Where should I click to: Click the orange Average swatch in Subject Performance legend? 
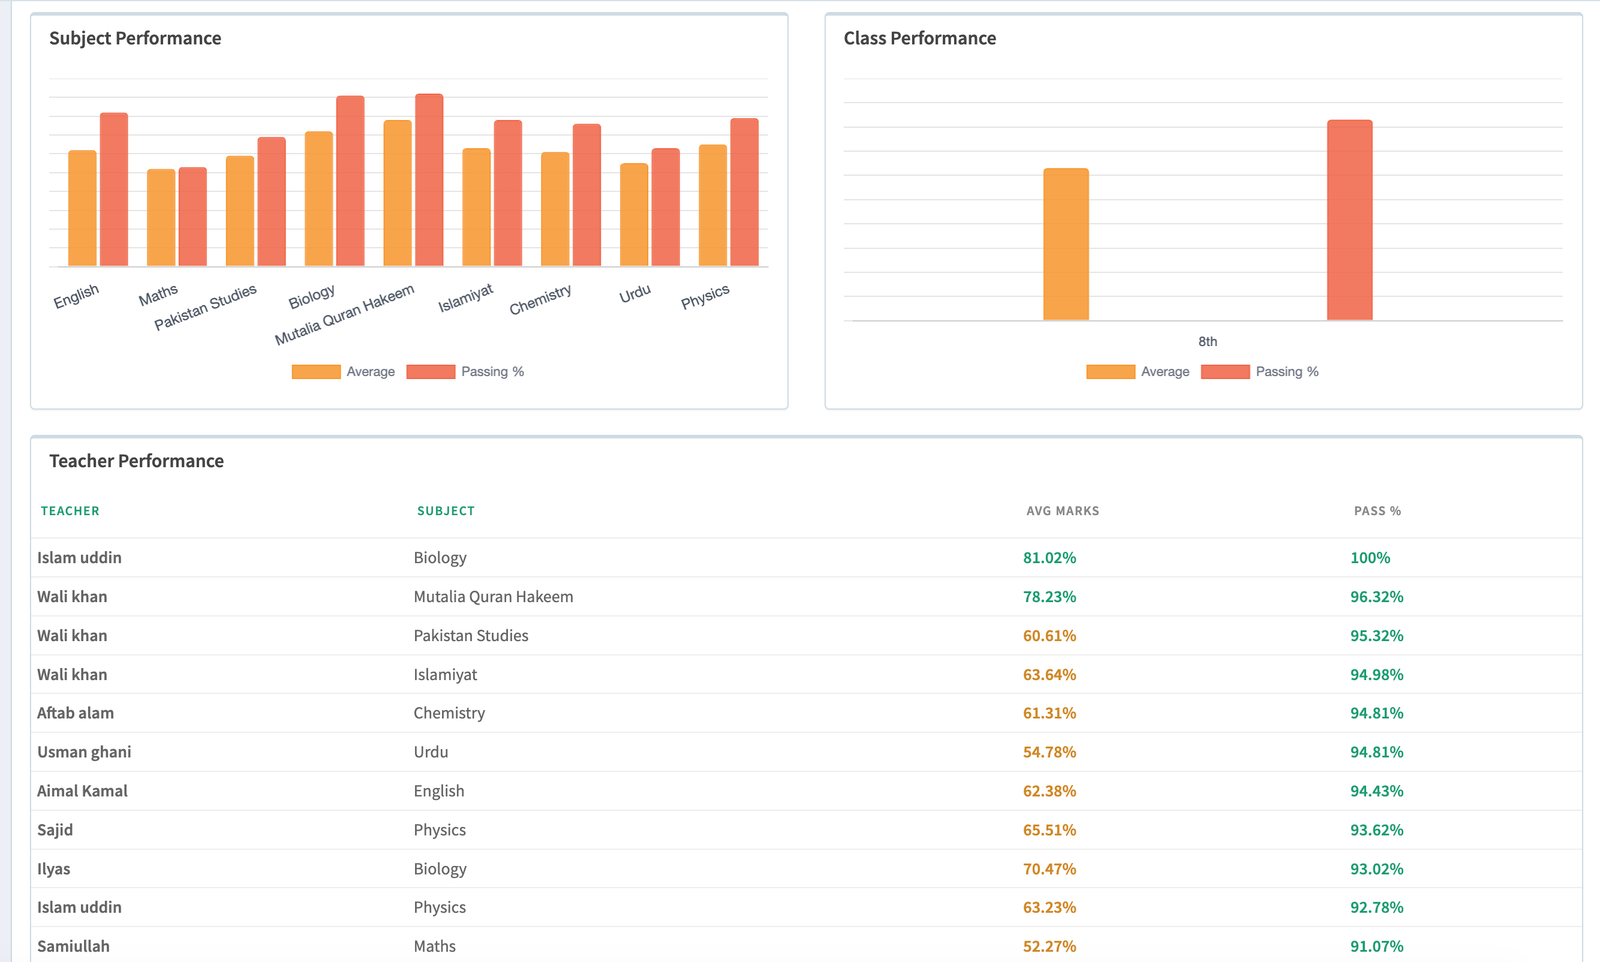316,372
